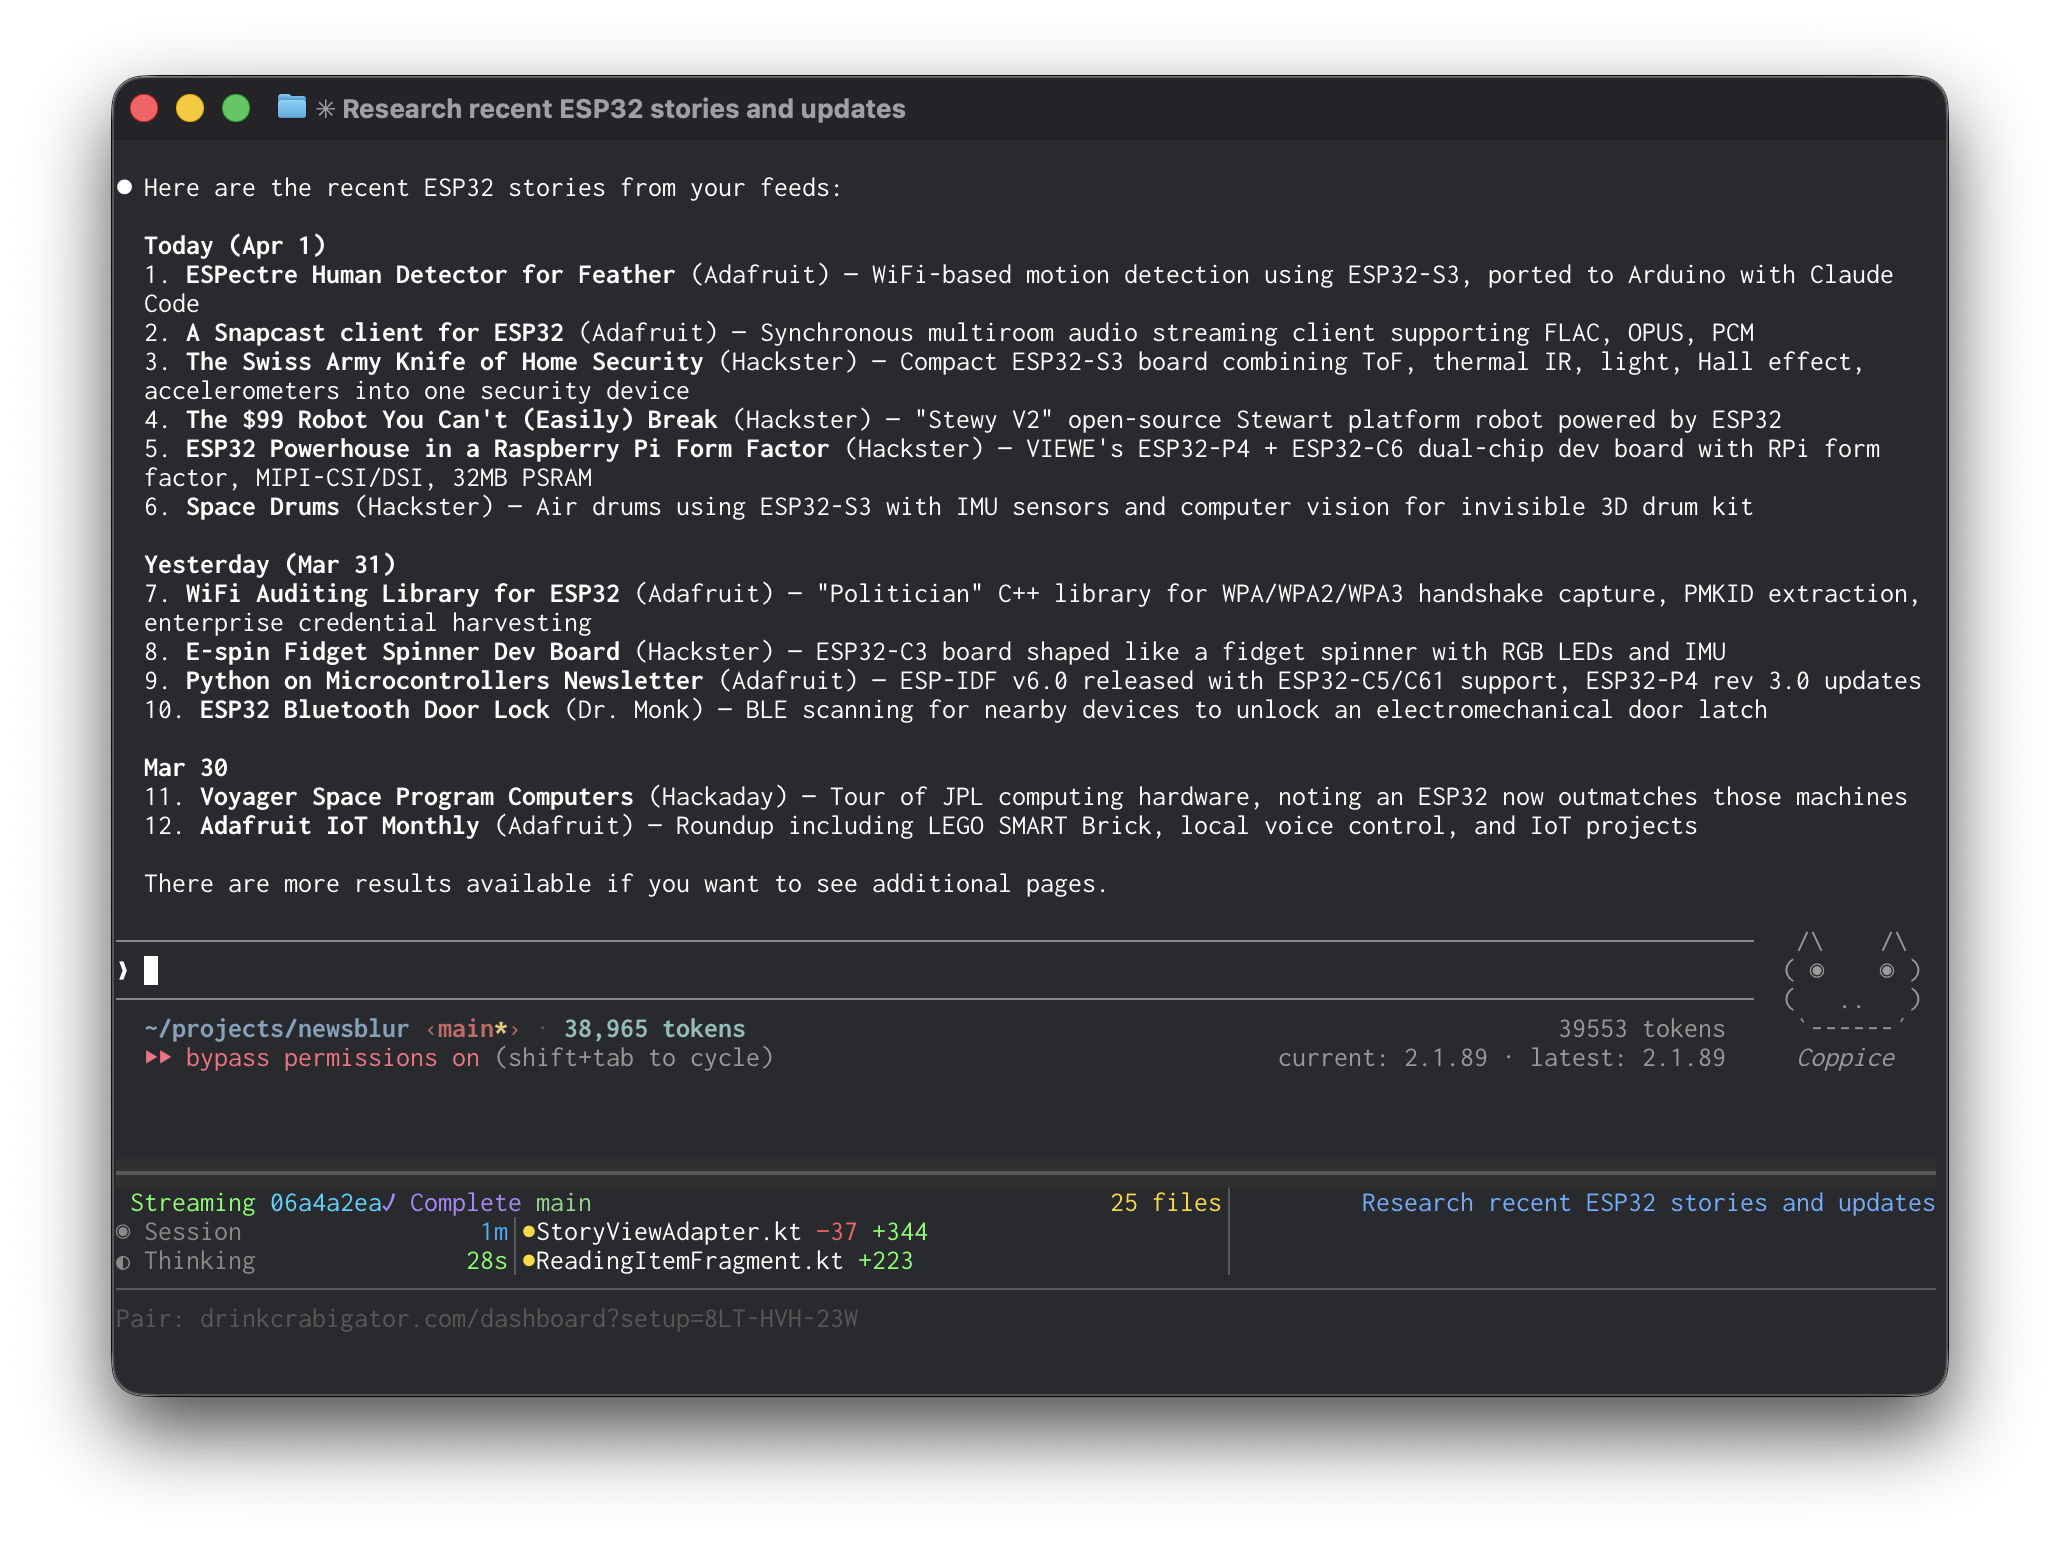Click the half-filled Thinking status icon
This screenshot has width=2060, height=1544.
tap(124, 1262)
